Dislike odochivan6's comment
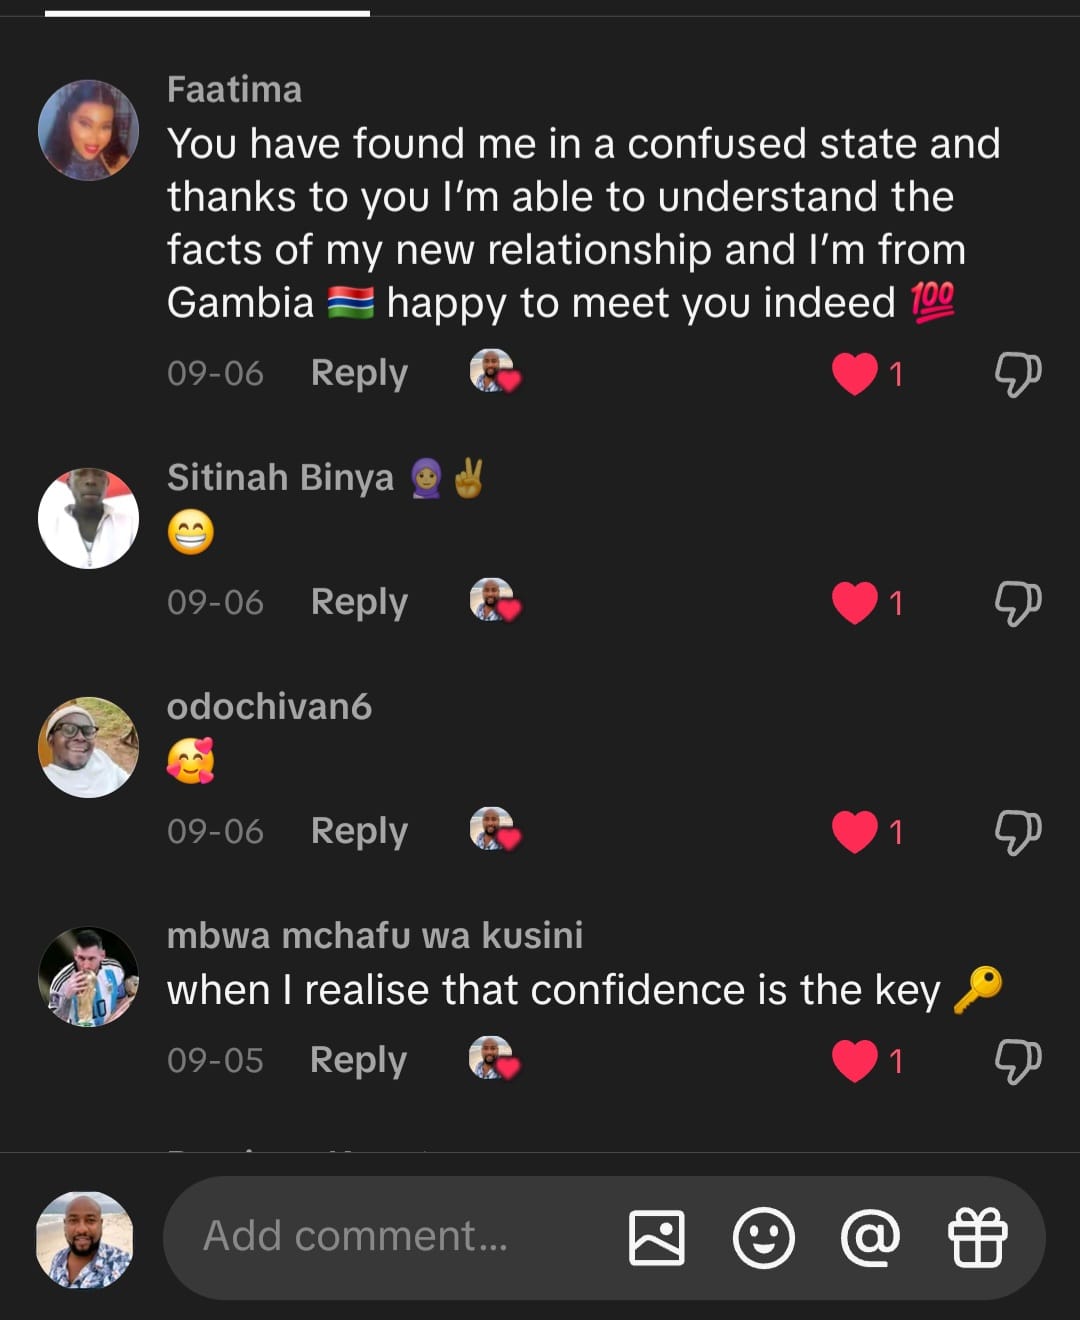Image resolution: width=1080 pixels, height=1320 pixels. pos(1017,832)
